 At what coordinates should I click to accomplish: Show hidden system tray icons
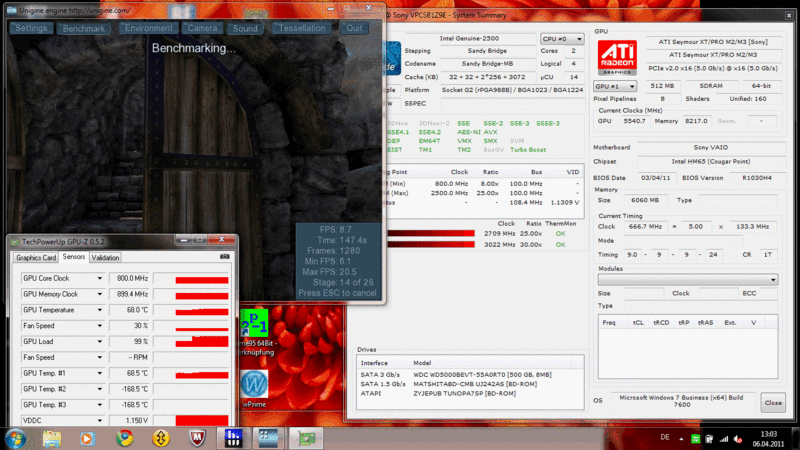coord(681,439)
